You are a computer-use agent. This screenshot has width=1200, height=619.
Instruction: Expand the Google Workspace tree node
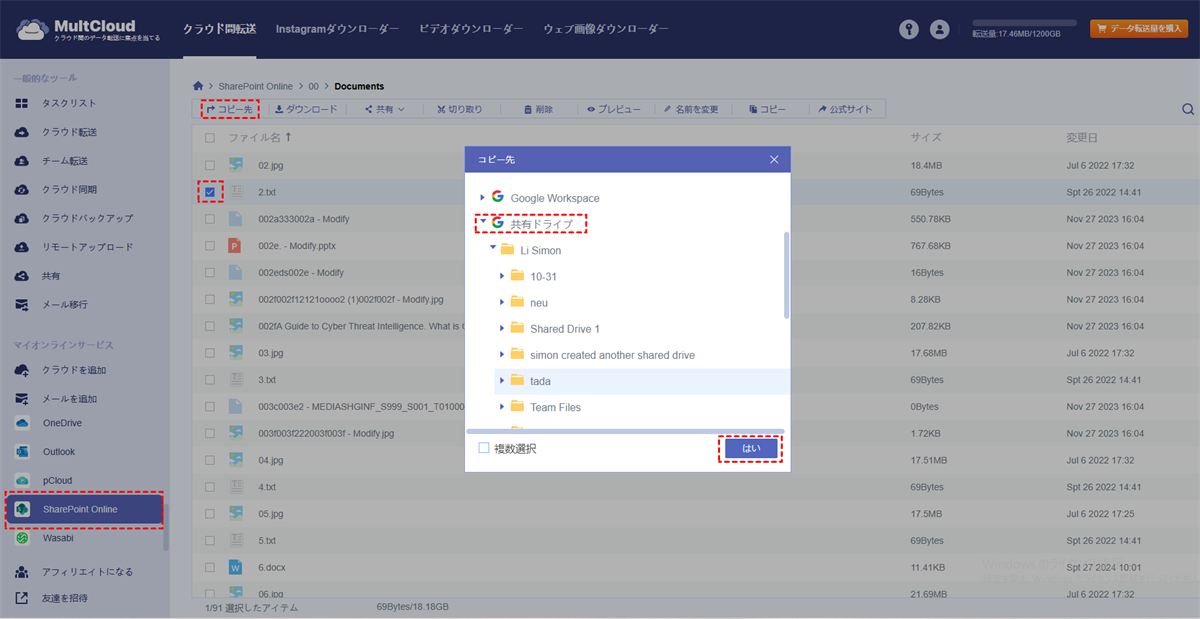coord(482,198)
